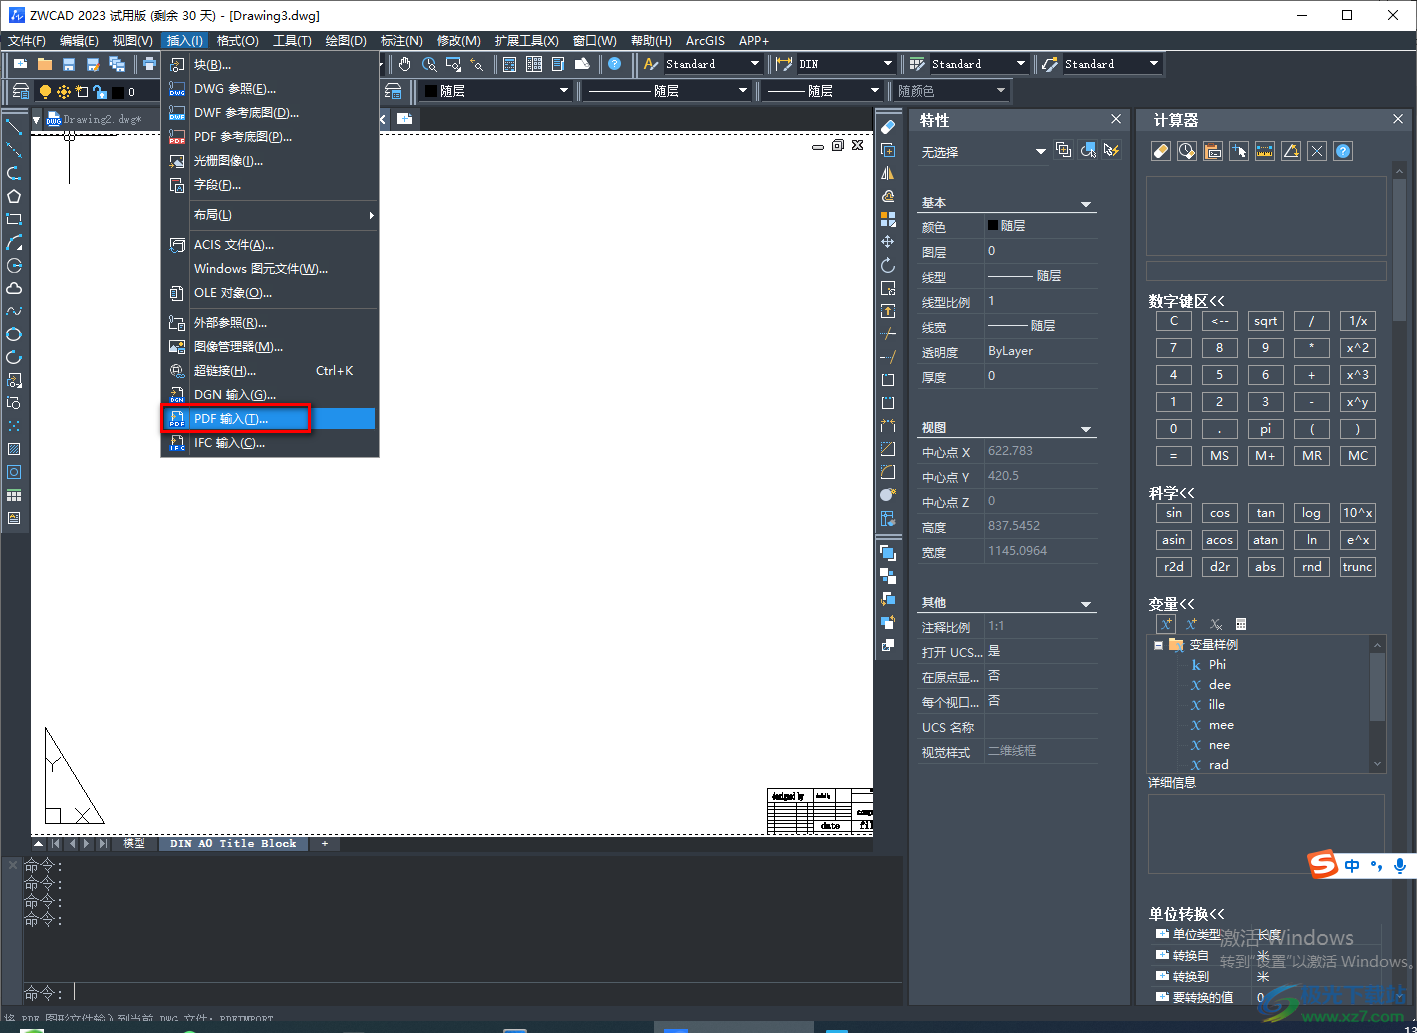Select the Line drawing tool
Viewport: 1417px width, 1033px height.
pos(14,126)
